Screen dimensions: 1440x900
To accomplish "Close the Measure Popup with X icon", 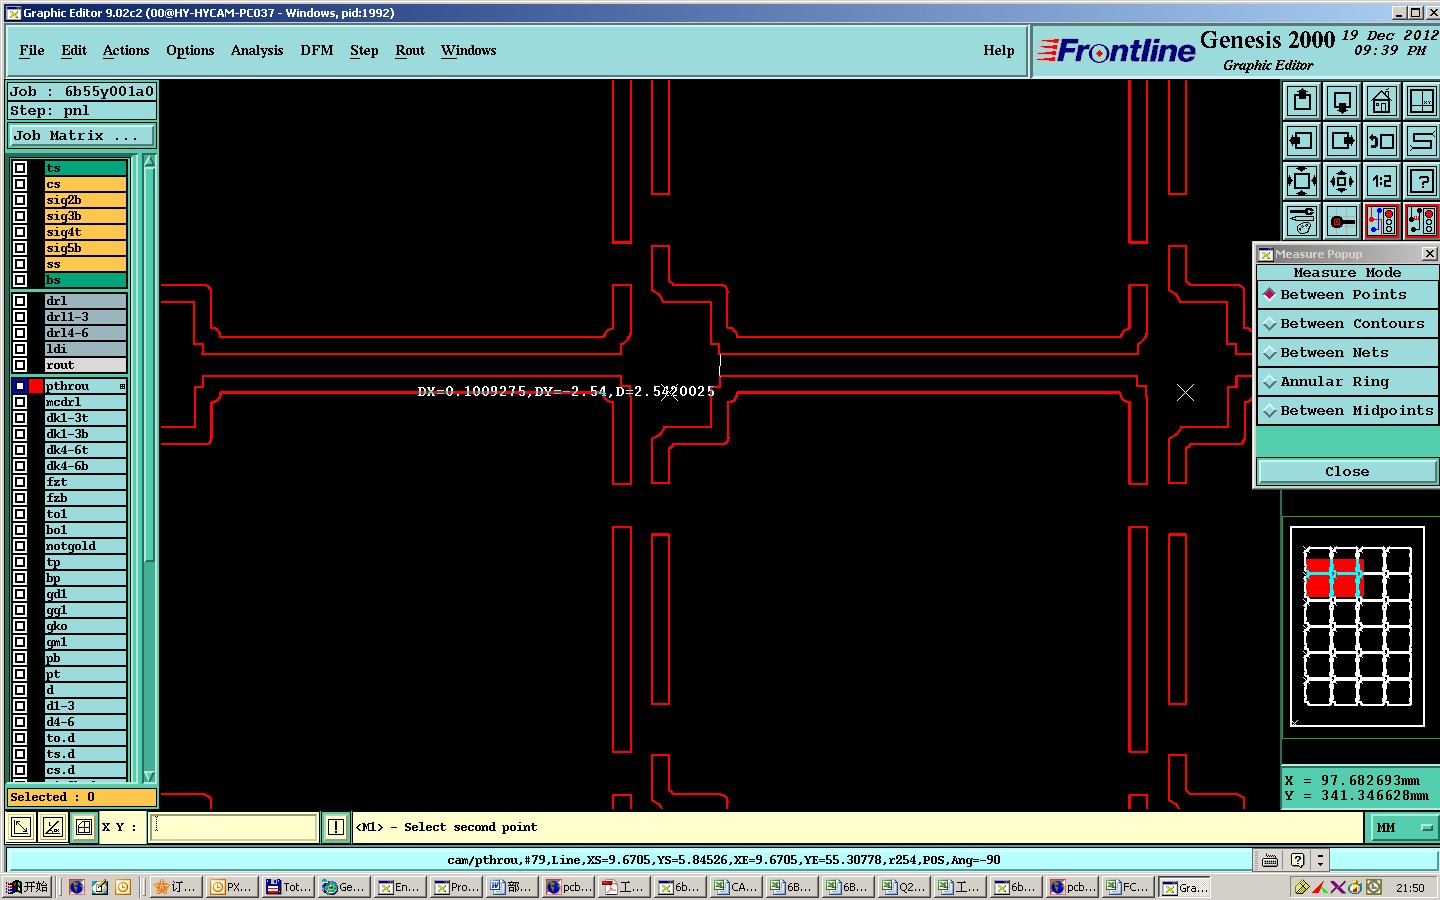I will click(1429, 254).
